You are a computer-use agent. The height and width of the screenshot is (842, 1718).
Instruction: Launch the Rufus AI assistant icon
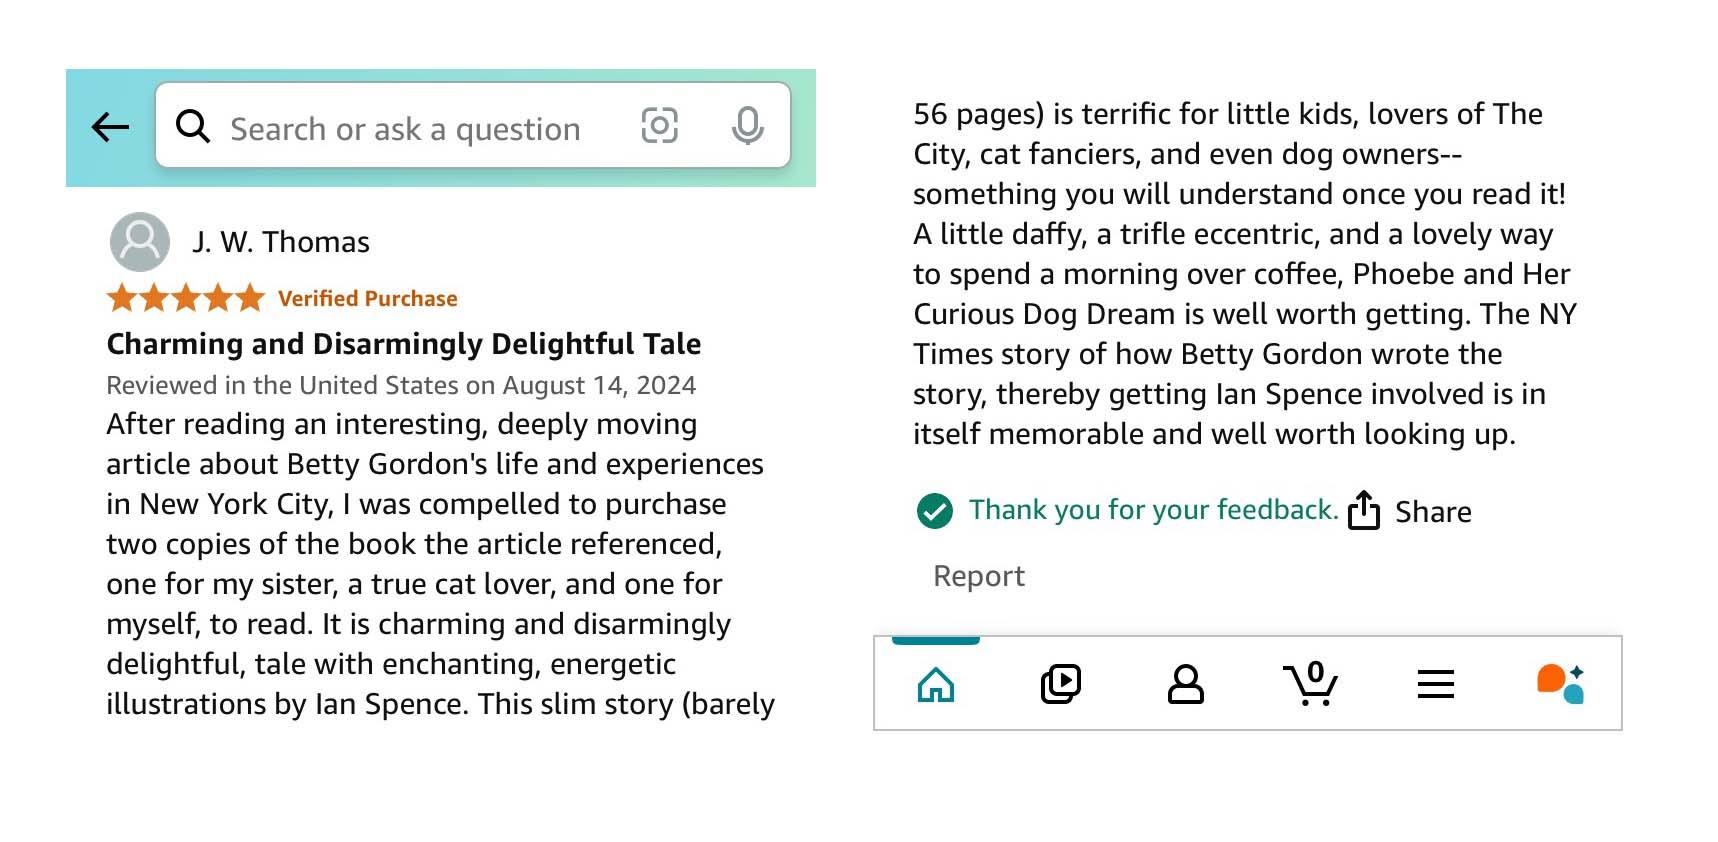(1558, 684)
